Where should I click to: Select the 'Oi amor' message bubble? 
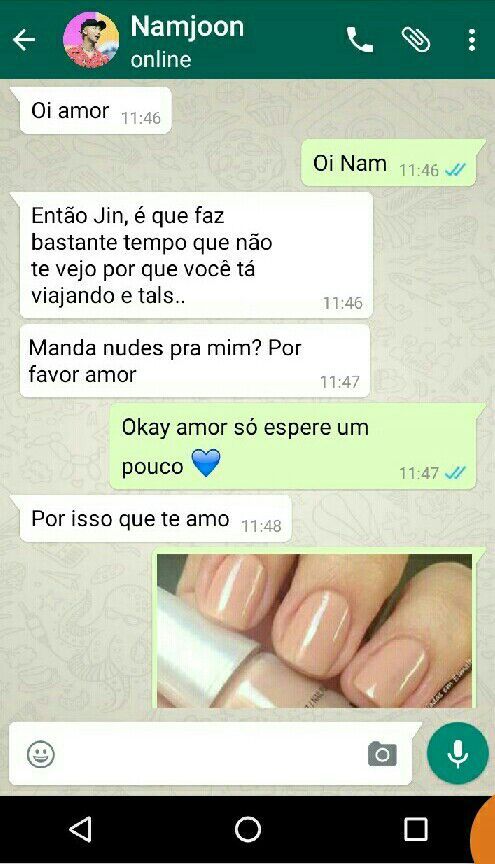pos(92,111)
